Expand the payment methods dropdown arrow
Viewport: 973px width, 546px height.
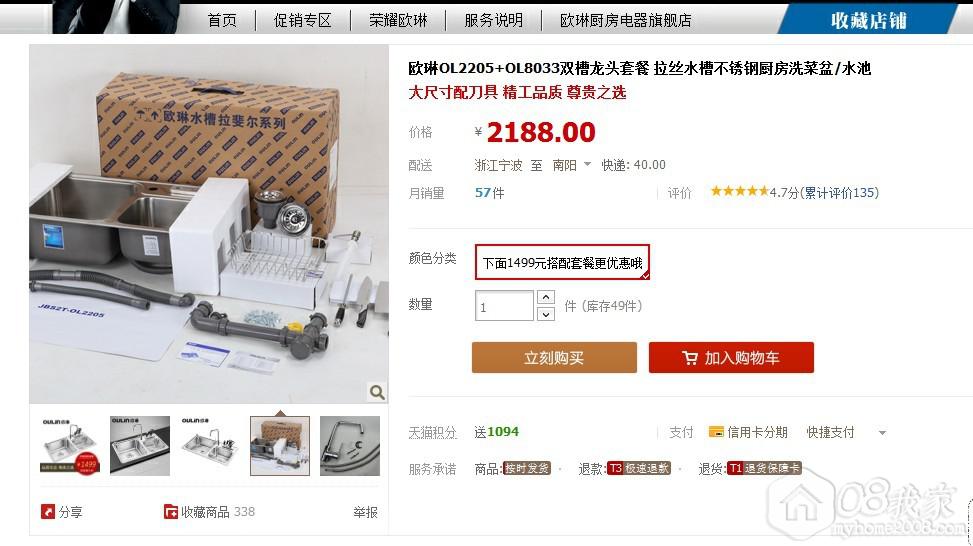[882, 432]
